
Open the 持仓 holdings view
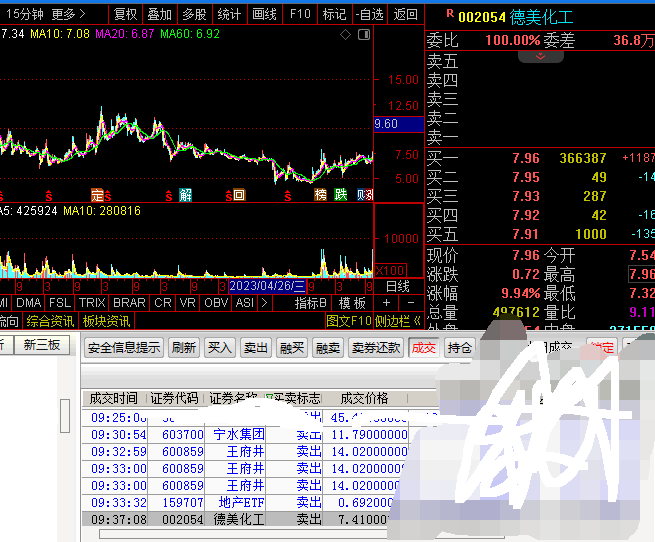pyautogui.click(x=460, y=348)
